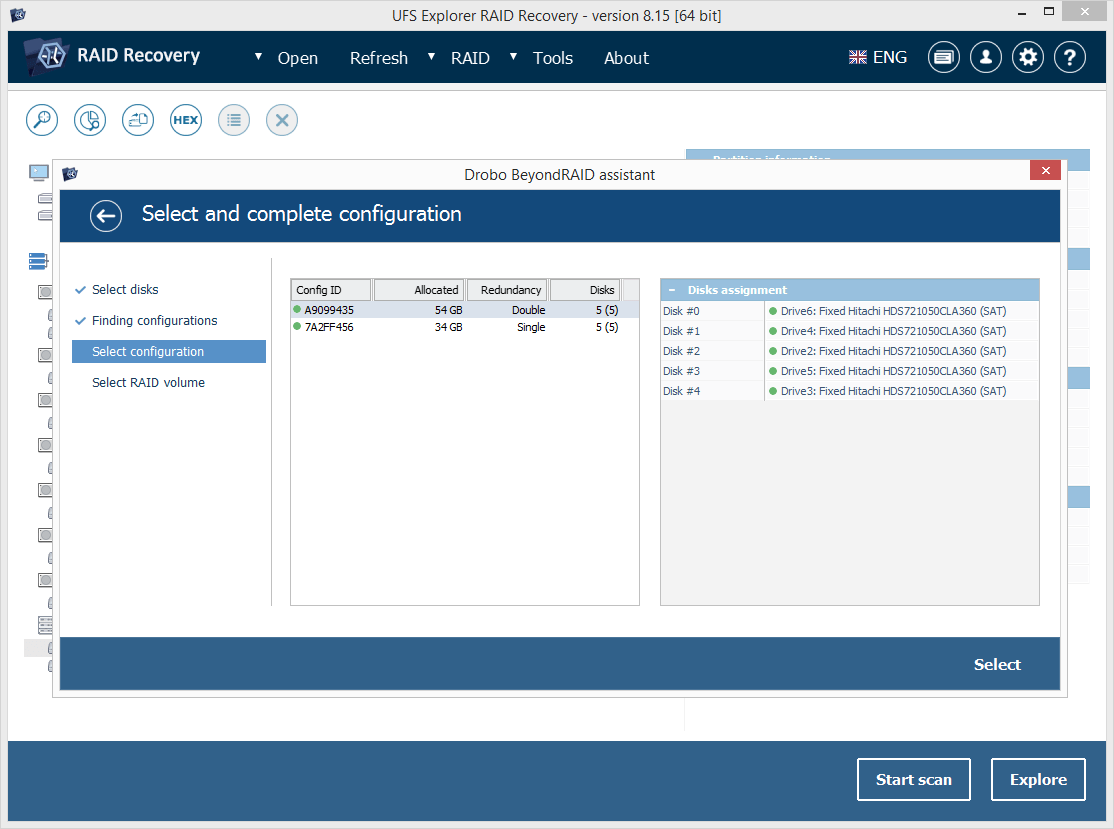Open the Open menu

point(298,58)
